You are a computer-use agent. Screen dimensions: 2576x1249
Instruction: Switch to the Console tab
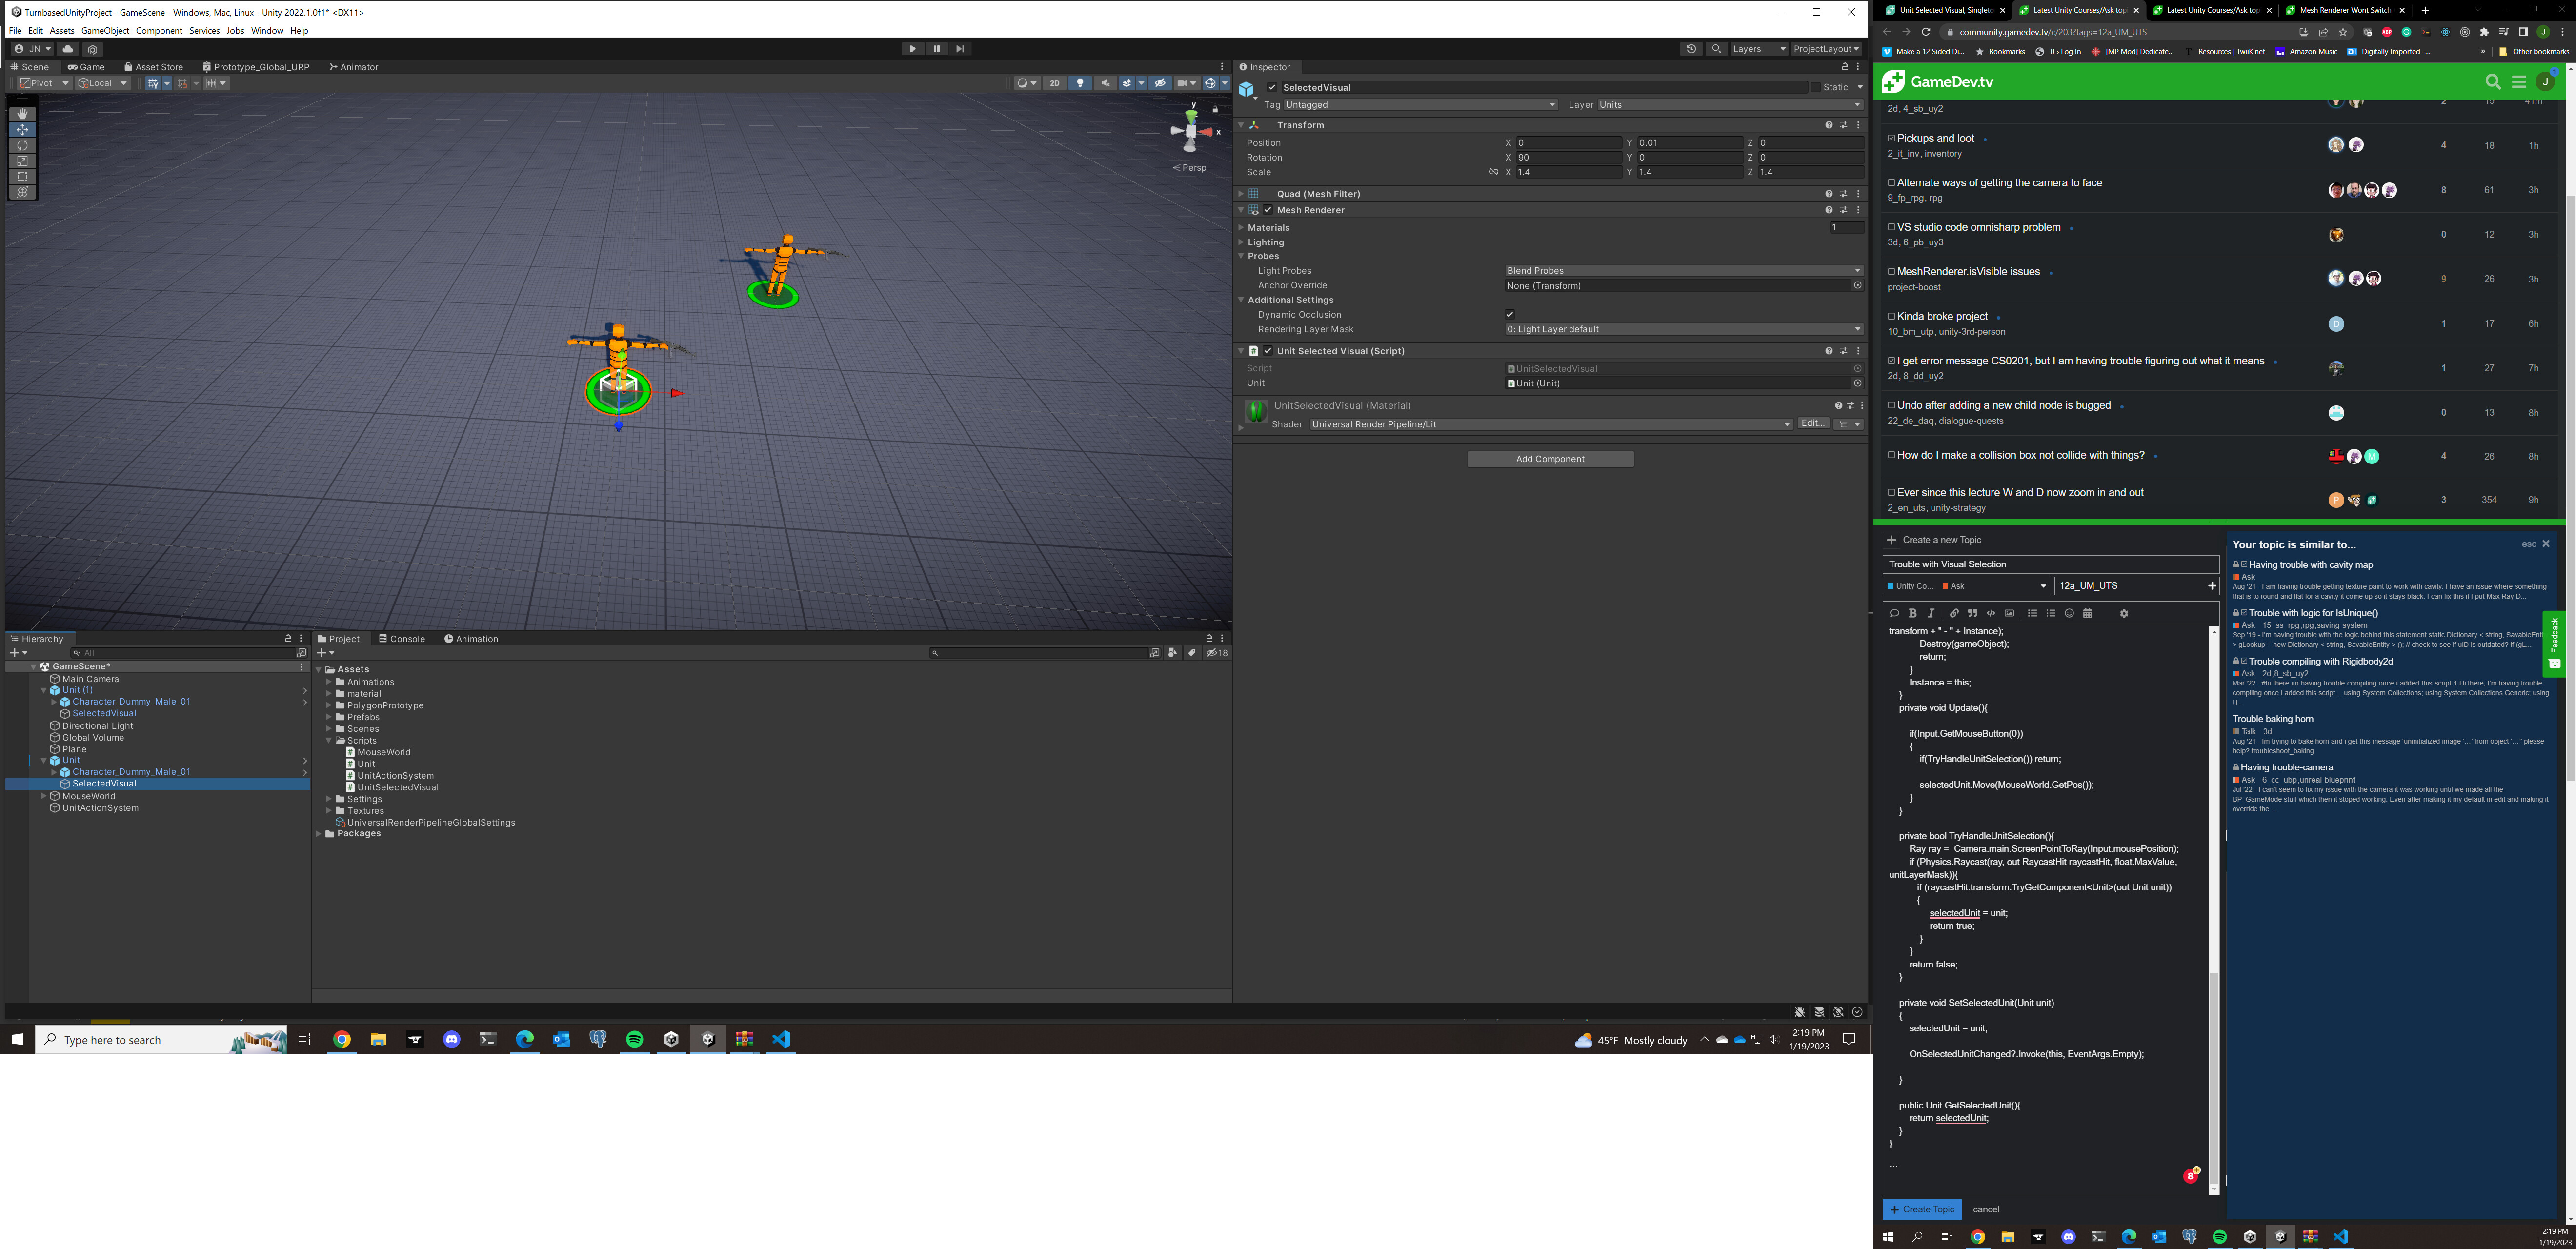tap(403, 638)
